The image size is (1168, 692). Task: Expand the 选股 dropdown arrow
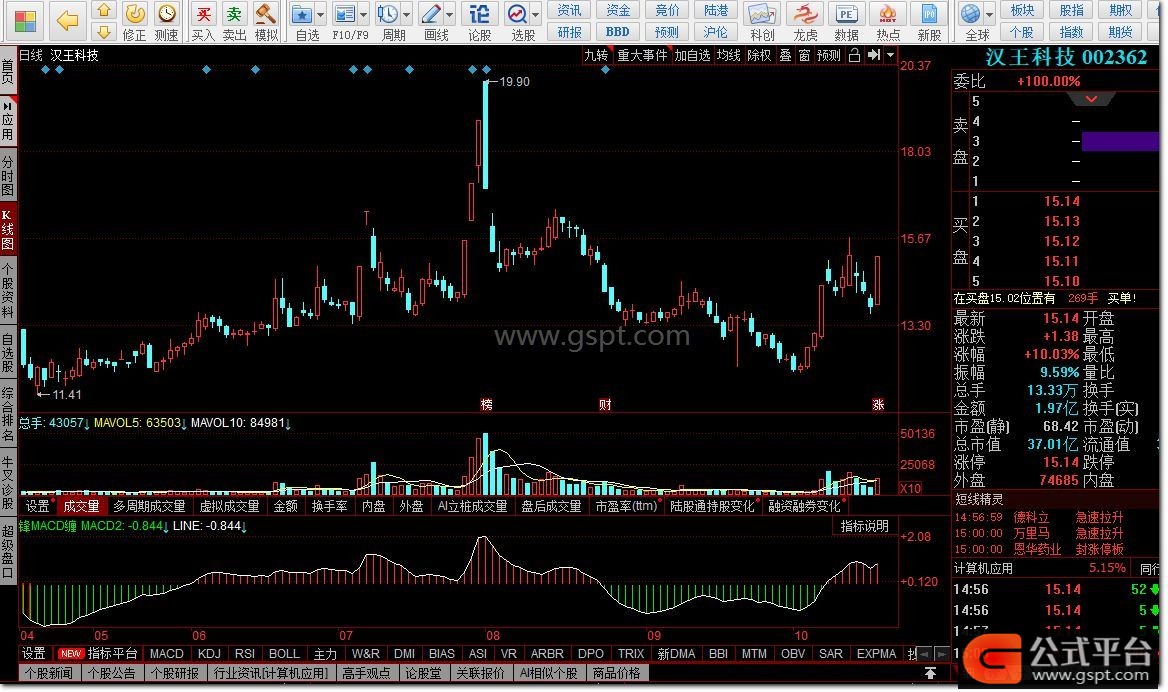(536, 15)
